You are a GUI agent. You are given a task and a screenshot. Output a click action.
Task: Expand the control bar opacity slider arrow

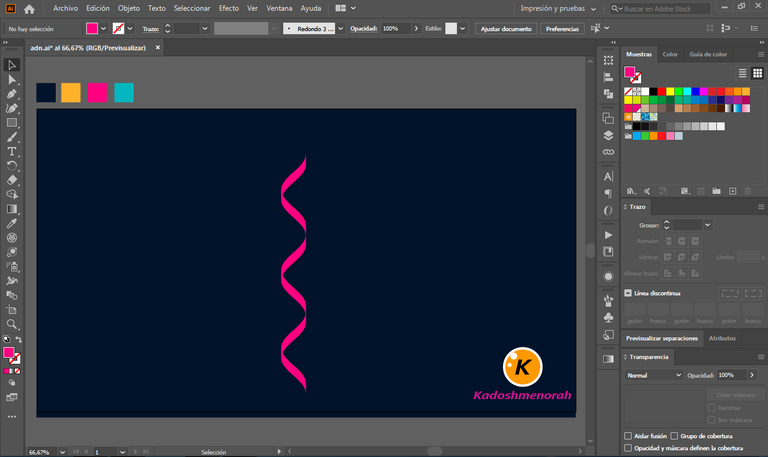(x=416, y=28)
